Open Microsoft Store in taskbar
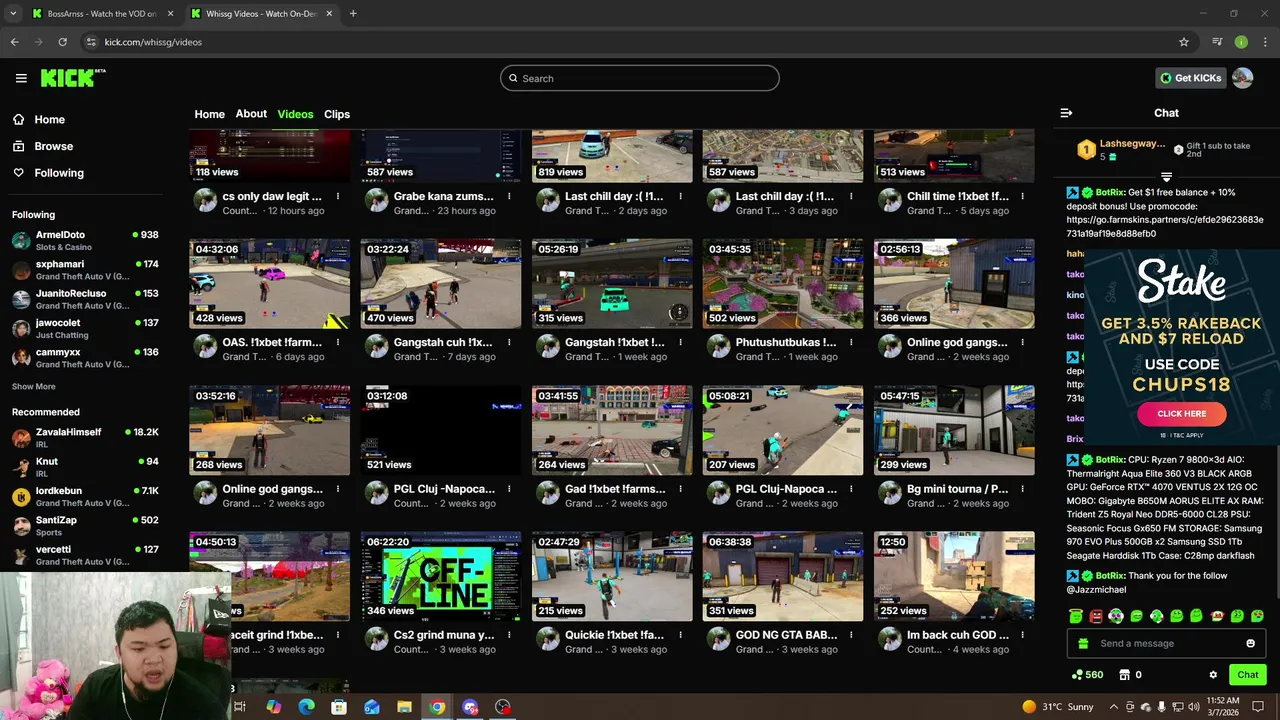The height and width of the screenshot is (720, 1280). coord(339,707)
